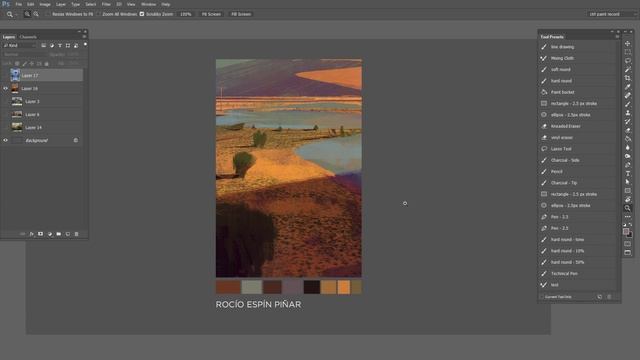Open workspace switcher dropdown top right

(612, 14)
